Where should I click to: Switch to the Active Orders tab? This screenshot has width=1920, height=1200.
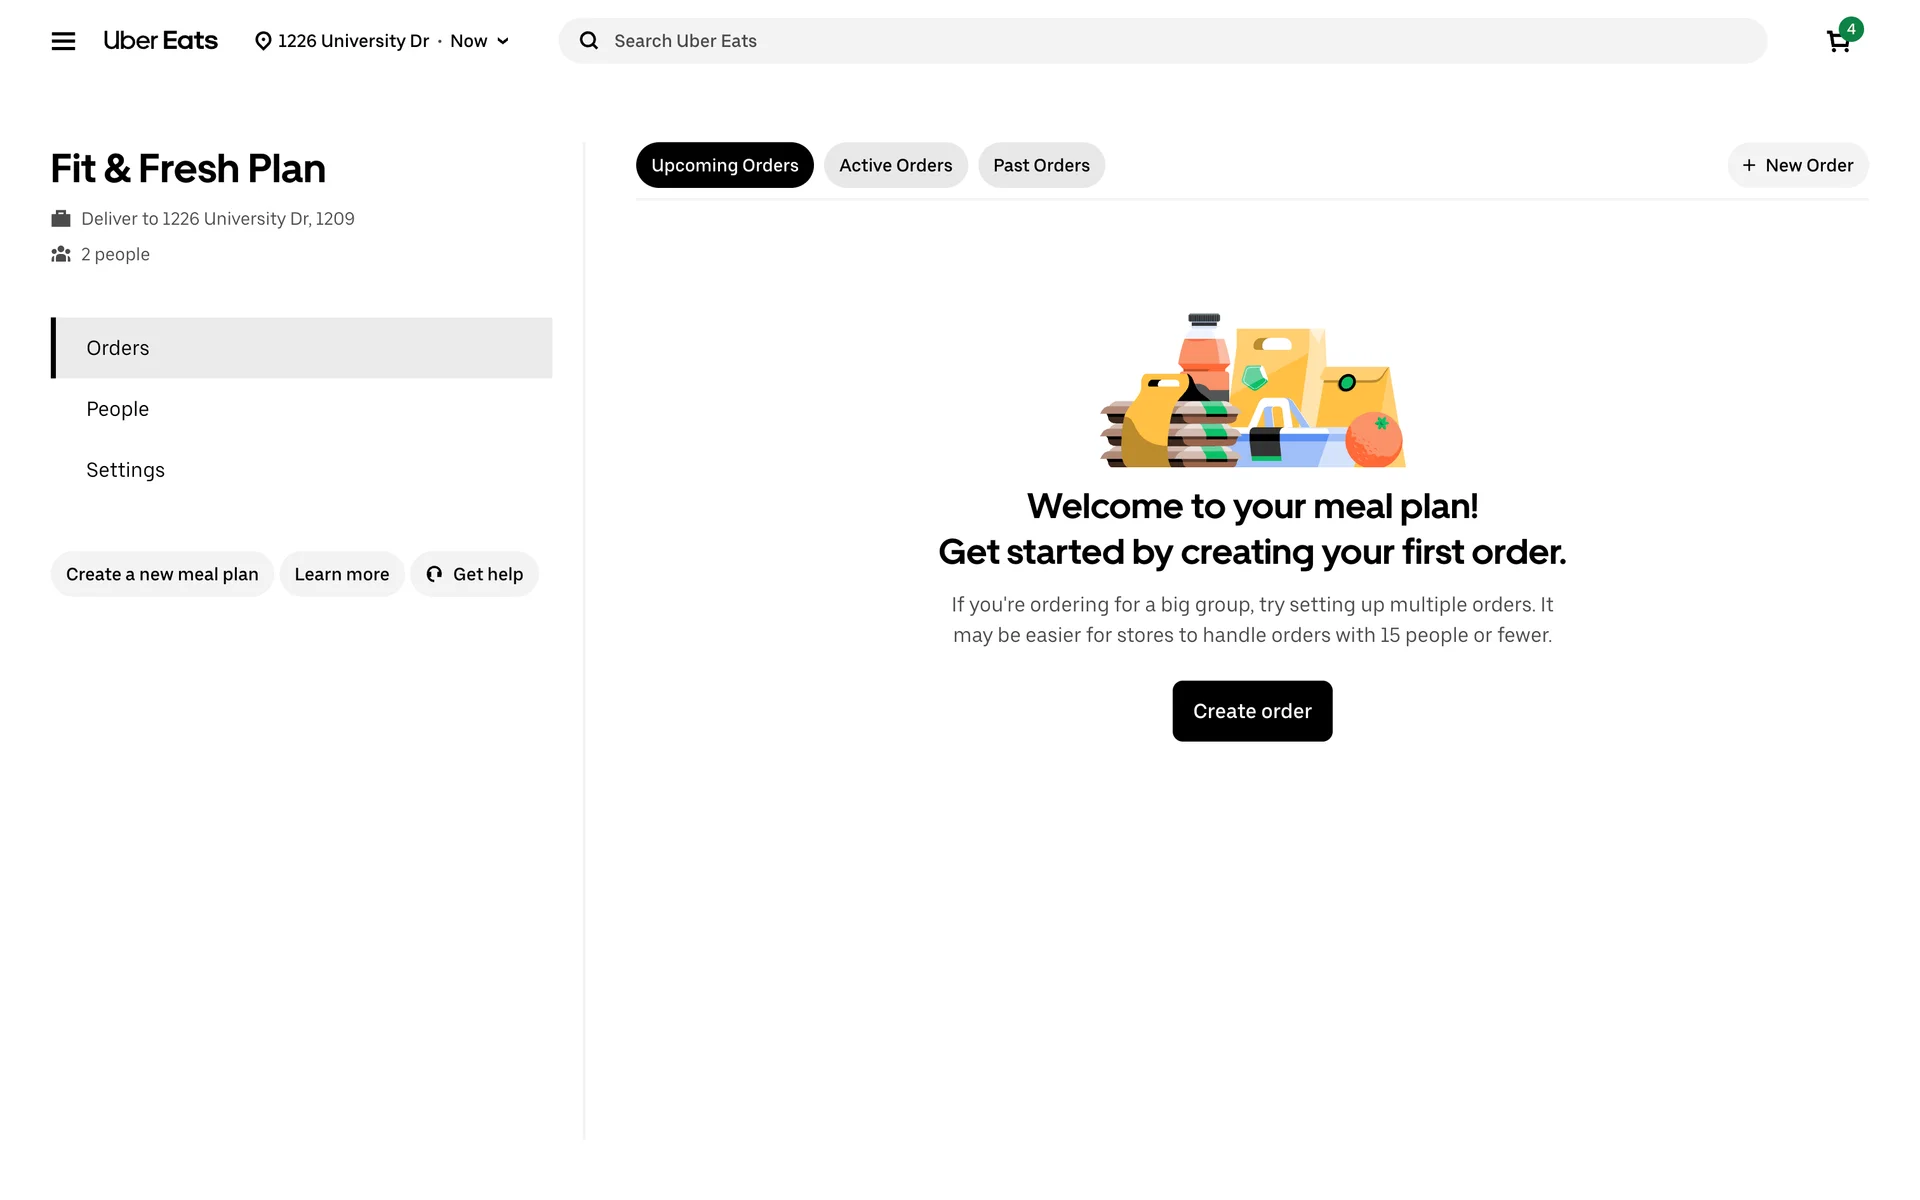point(895,165)
